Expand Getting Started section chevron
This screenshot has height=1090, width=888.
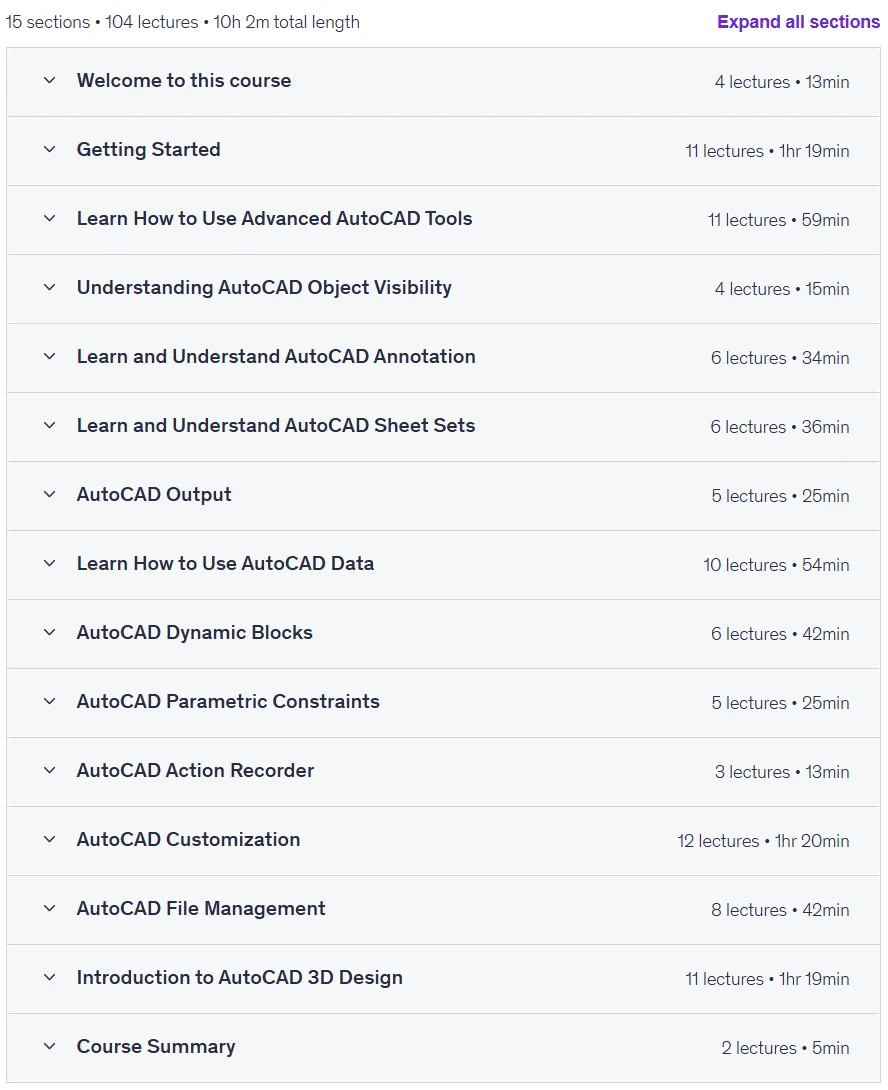click(x=49, y=149)
